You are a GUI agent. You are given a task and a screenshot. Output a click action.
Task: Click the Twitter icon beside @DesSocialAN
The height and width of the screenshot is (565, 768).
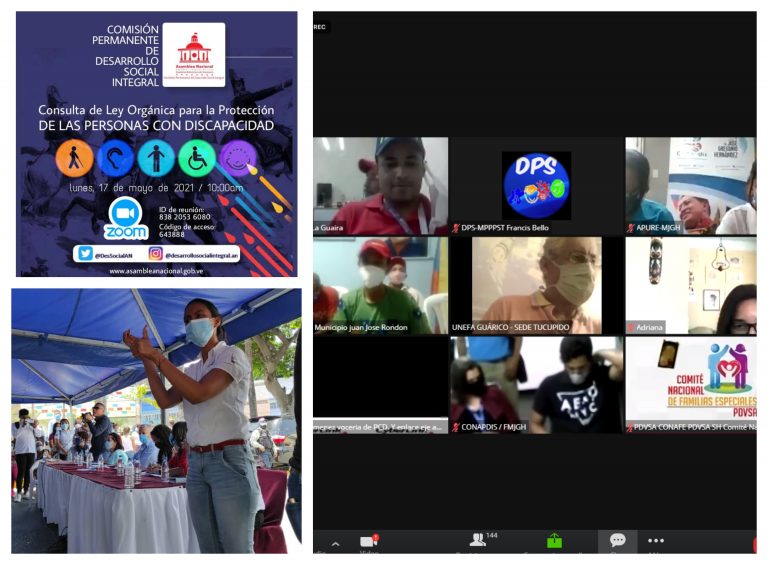tap(85, 254)
